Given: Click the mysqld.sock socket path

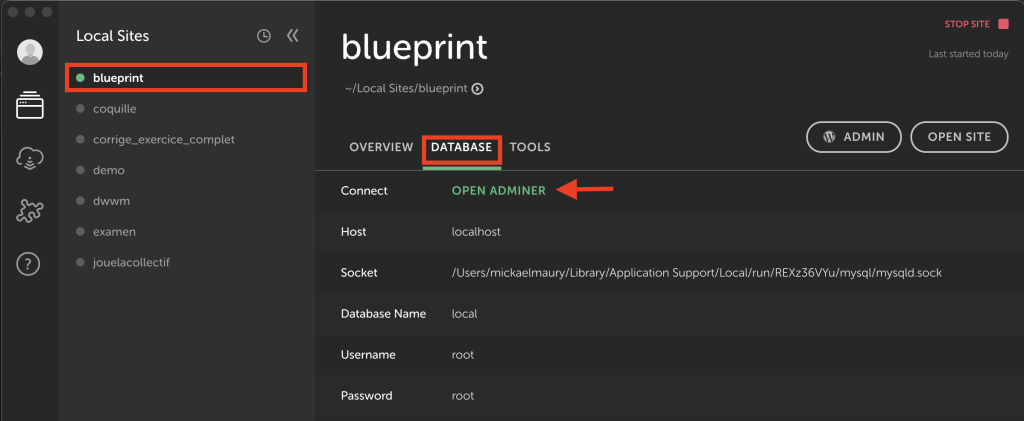Looking at the screenshot, I should (x=697, y=273).
